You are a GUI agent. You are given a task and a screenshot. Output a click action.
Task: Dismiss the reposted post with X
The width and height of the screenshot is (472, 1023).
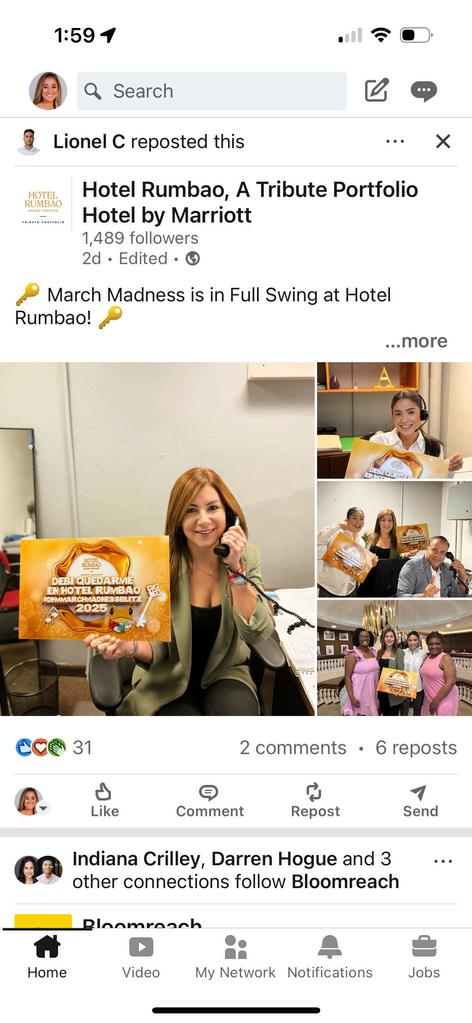tap(443, 141)
